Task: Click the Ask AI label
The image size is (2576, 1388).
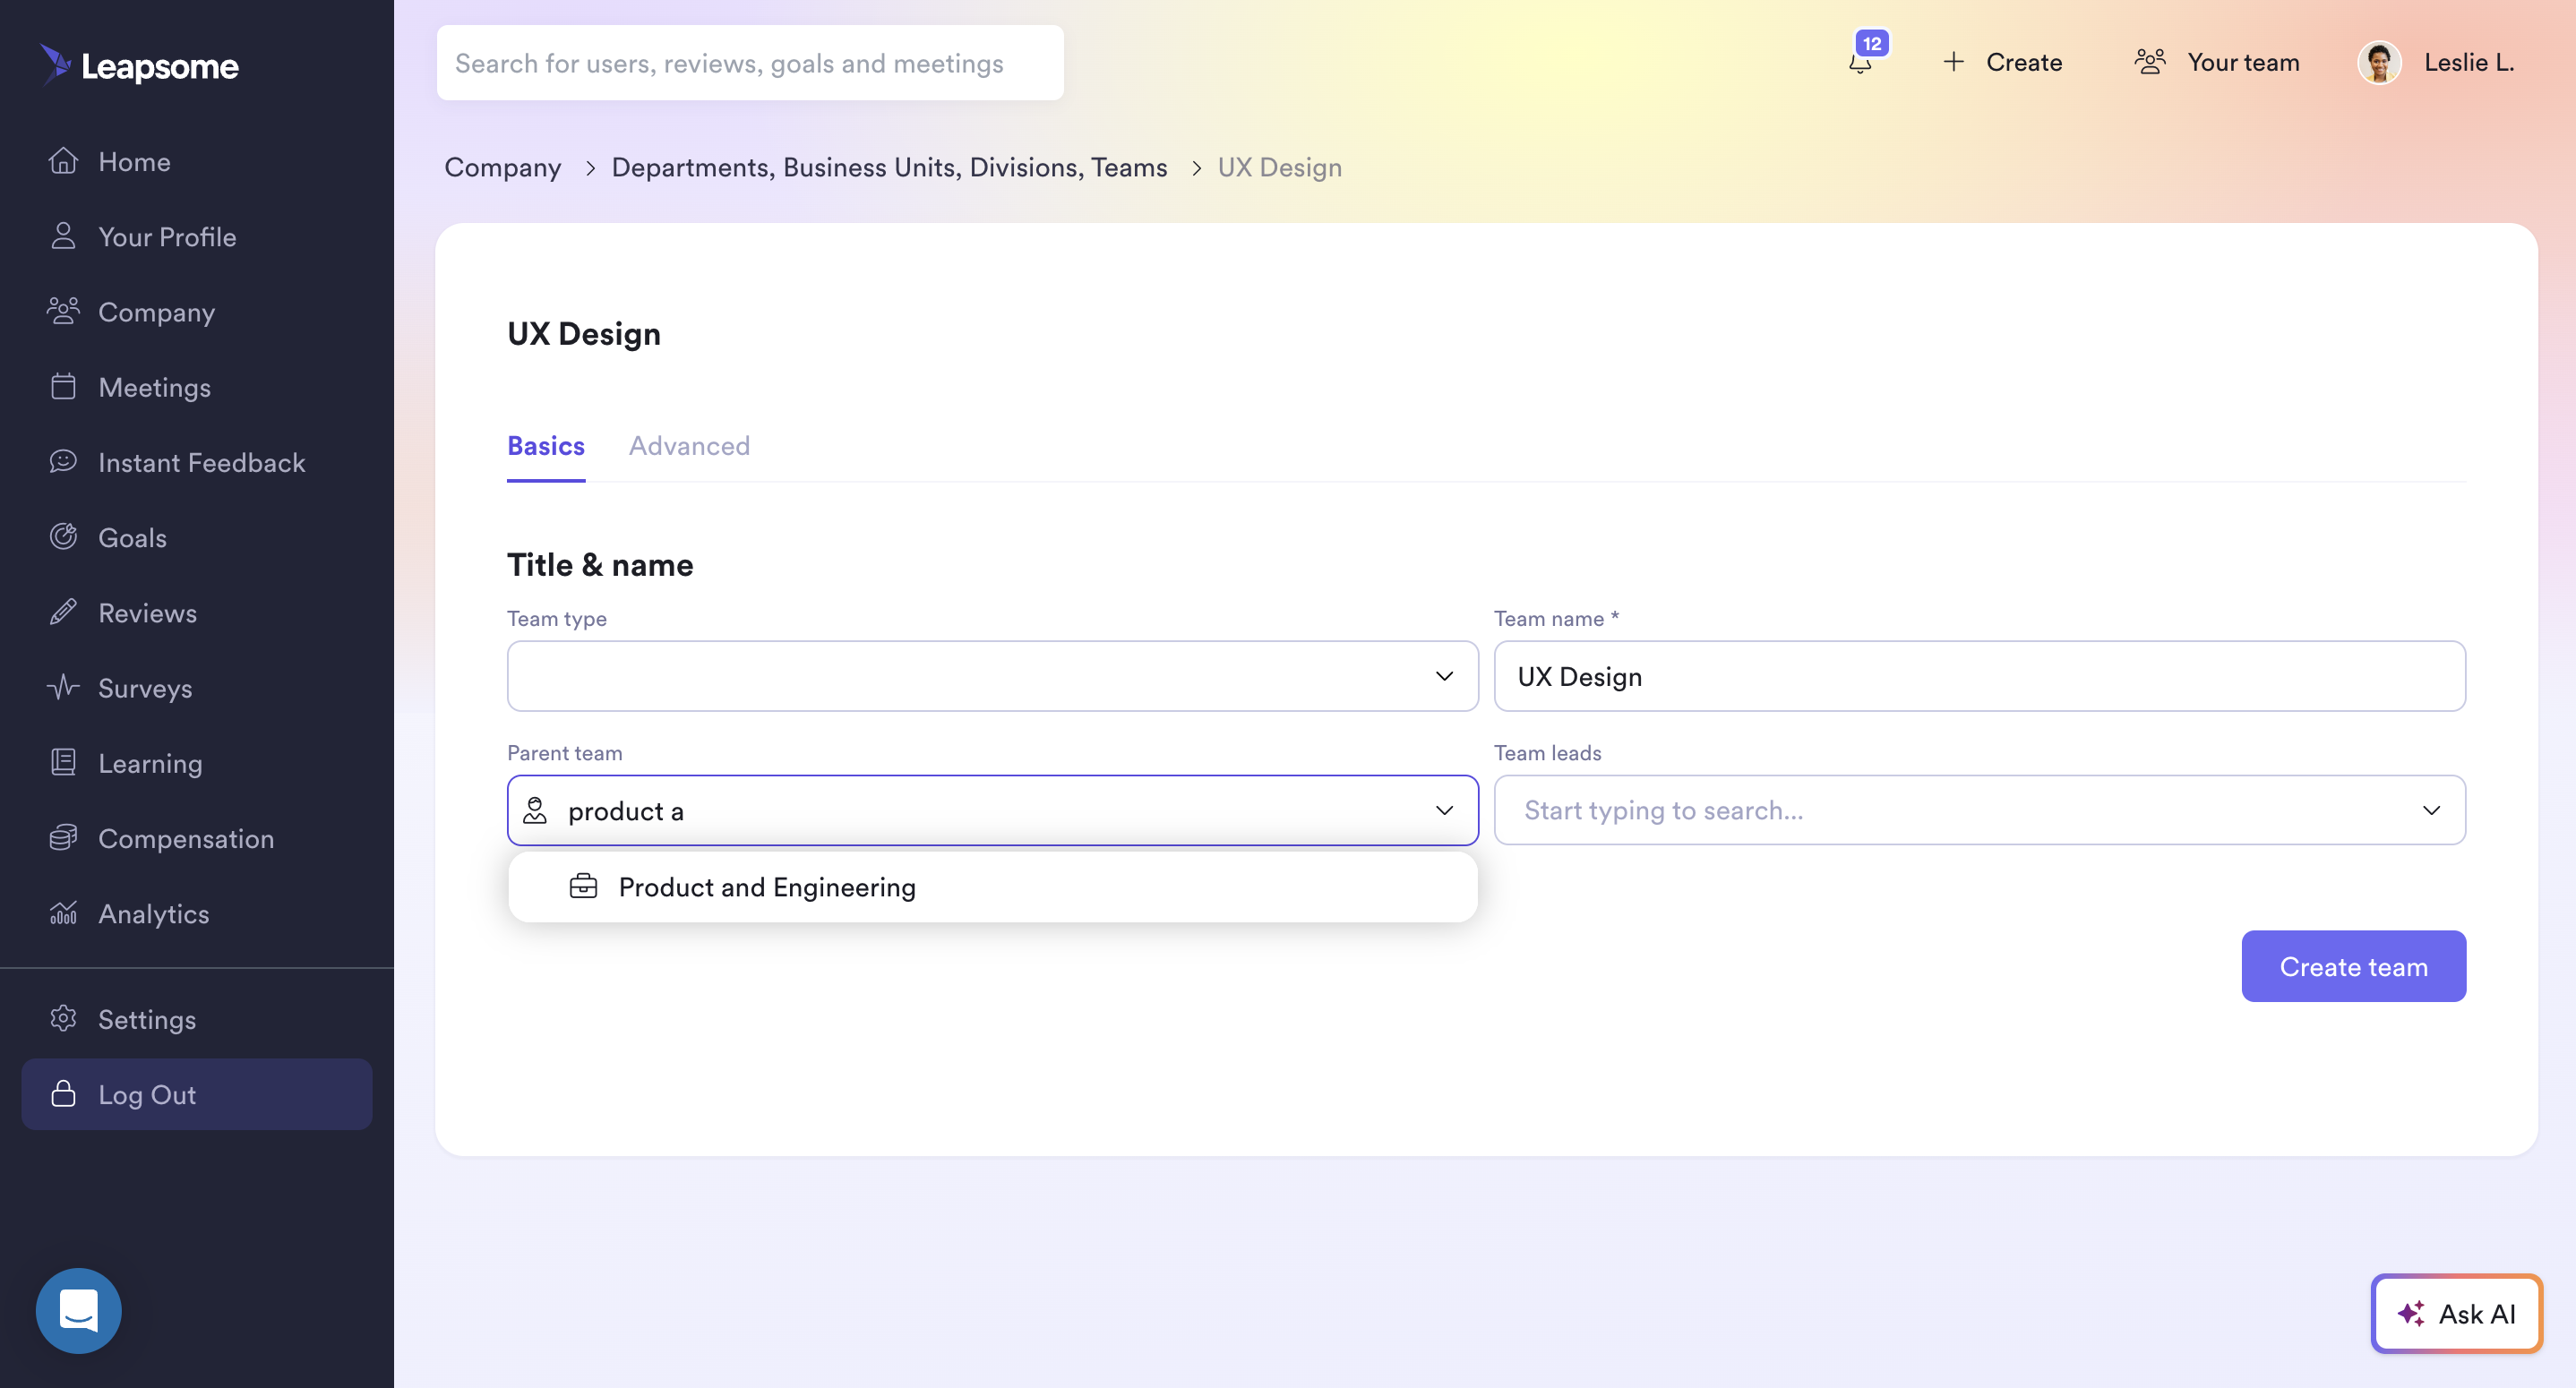Action: click(2476, 1313)
